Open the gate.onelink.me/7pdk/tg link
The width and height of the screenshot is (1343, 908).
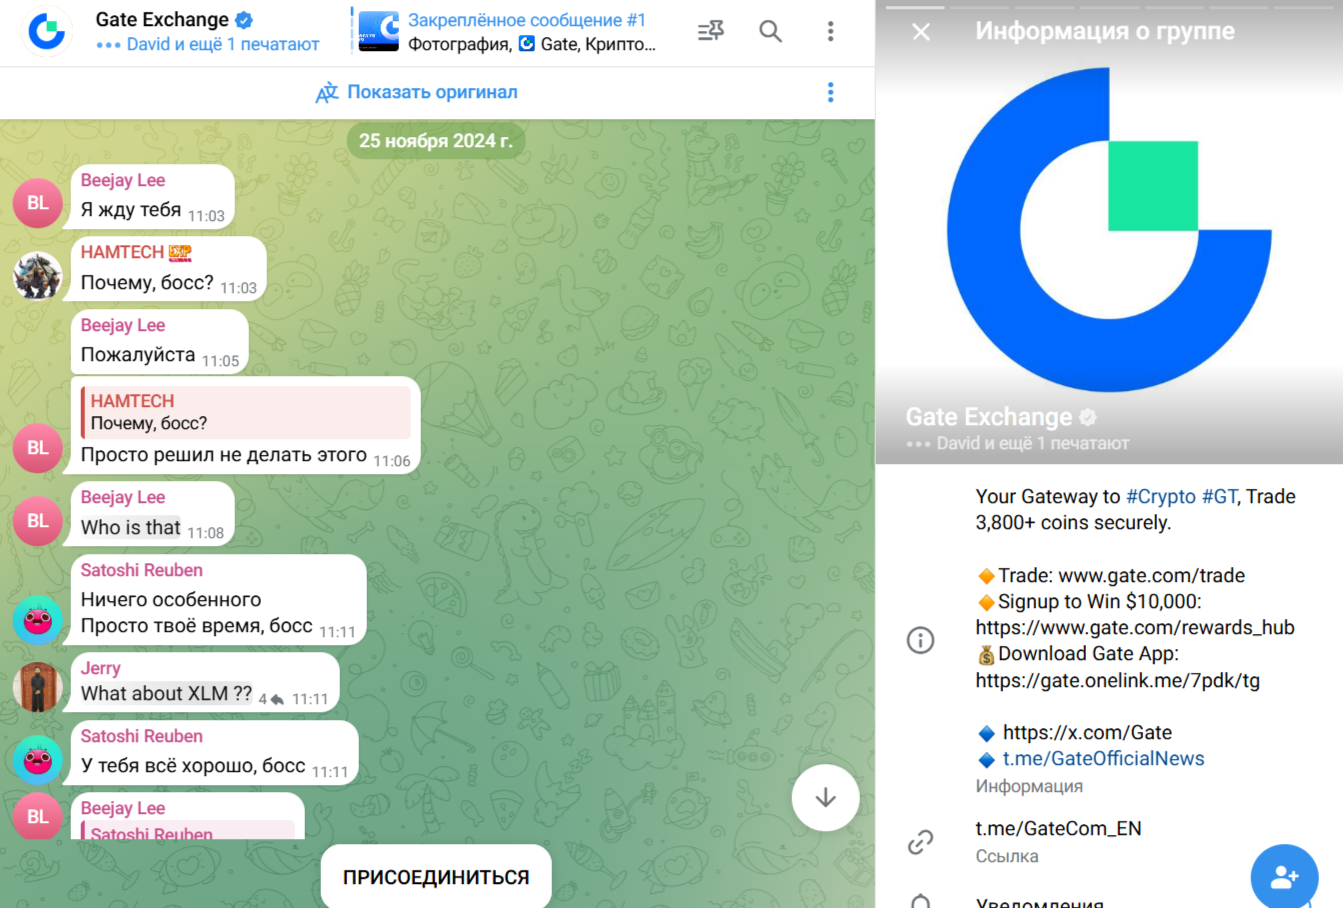point(1118,681)
